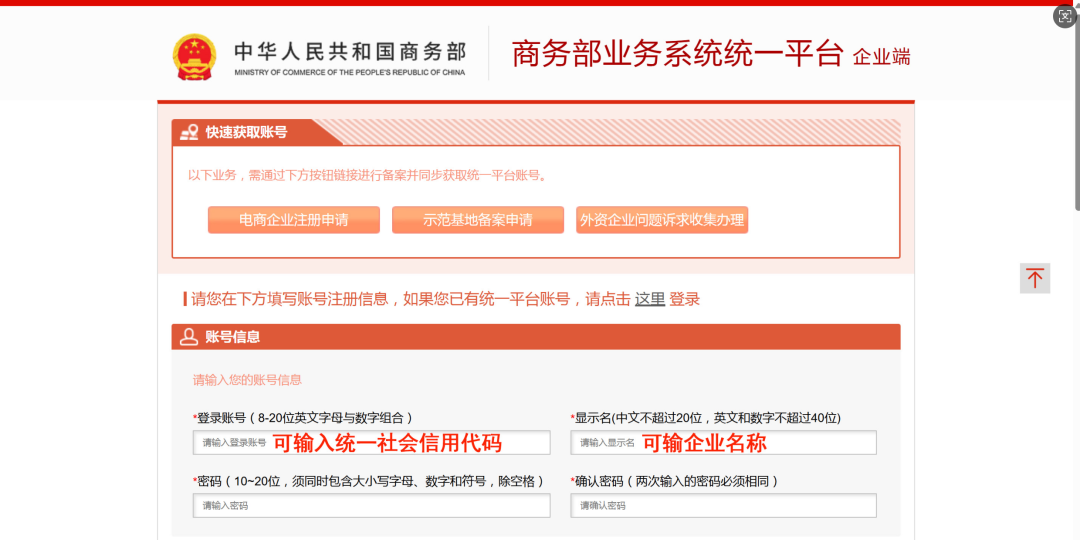This screenshot has height=540, width=1080.
Task: Click the 请输入您的账号信息 hint text
Action: 247,380
